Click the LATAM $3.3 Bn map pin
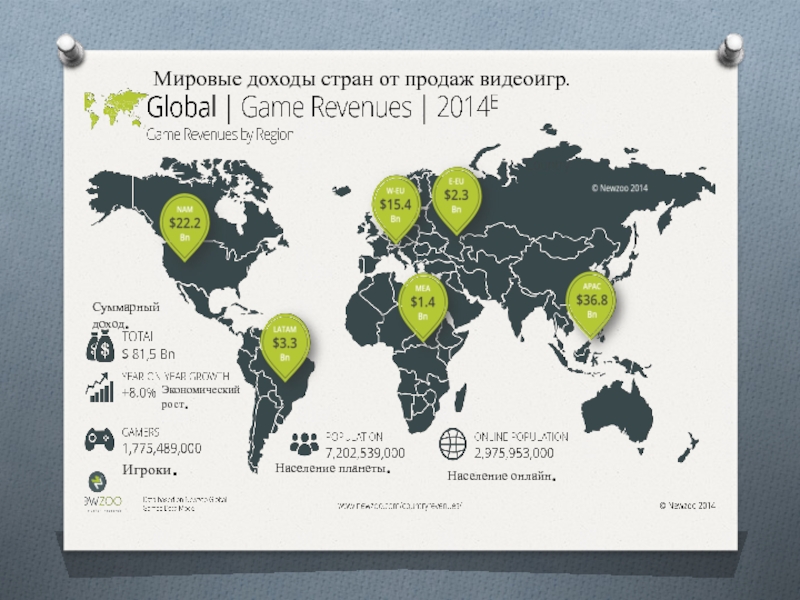Screen dimensions: 800x600 [x=285, y=345]
